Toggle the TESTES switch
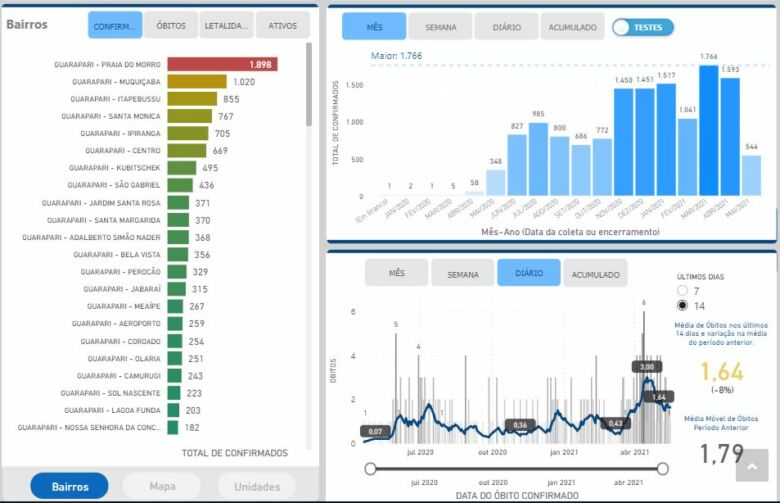Image resolution: width=780 pixels, height=503 pixels. click(643, 27)
